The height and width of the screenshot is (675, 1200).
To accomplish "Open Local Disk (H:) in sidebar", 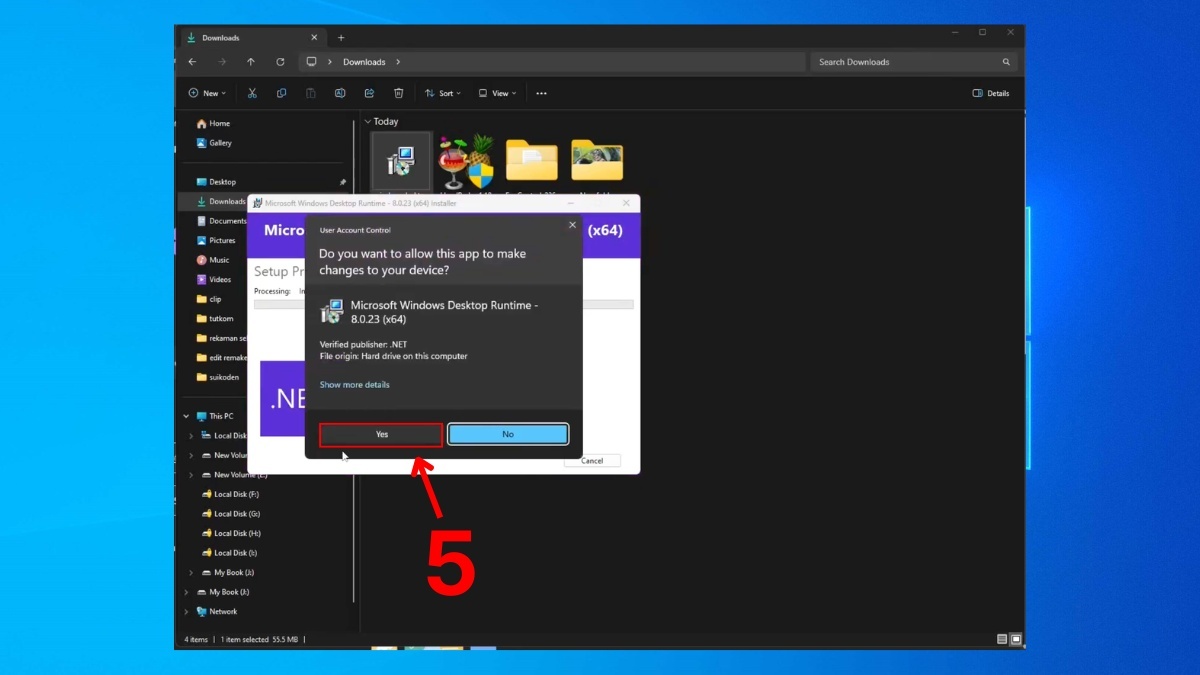I will coord(230,533).
